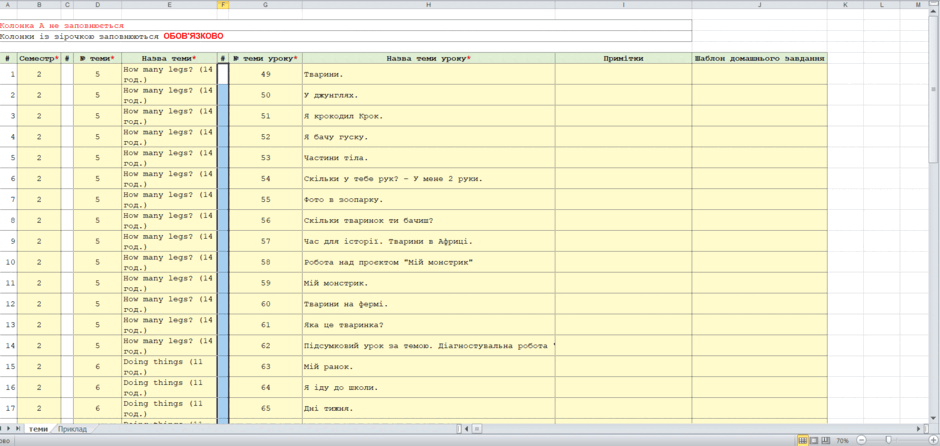Switch to Normal view in status bar
The width and height of the screenshot is (940, 446).
click(x=803, y=441)
